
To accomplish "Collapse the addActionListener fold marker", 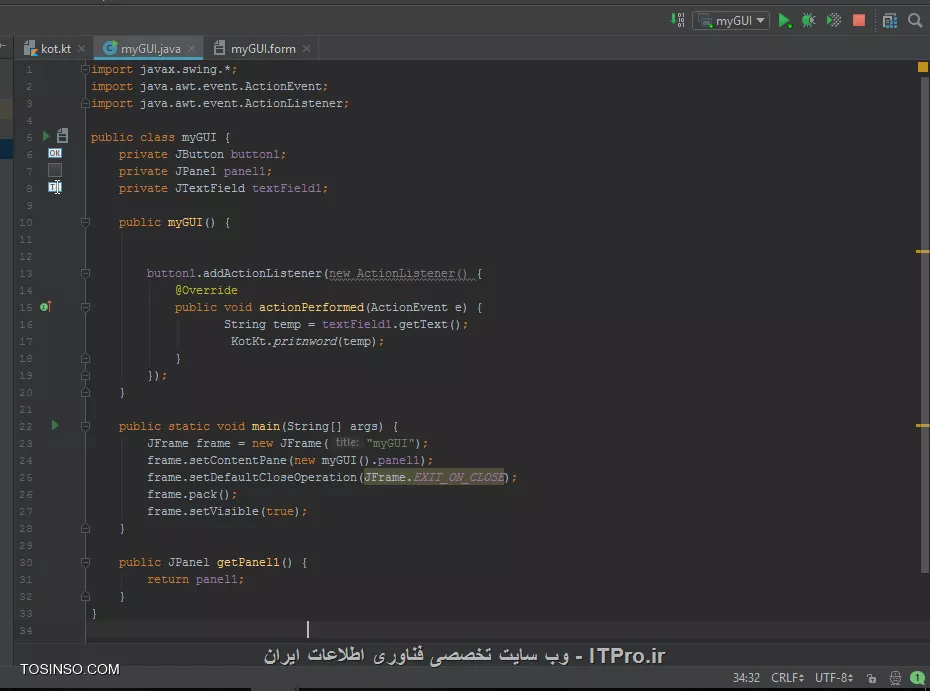I will point(85,273).
